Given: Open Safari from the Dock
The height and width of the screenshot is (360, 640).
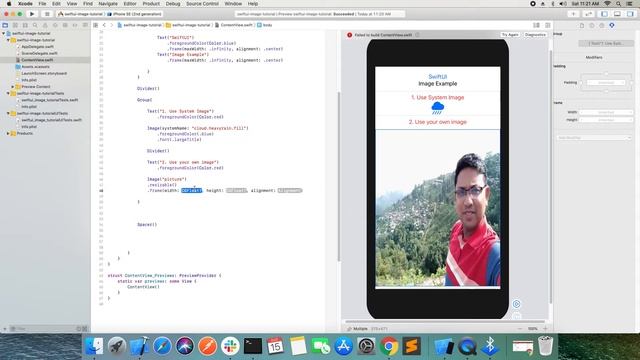Looking at the screenshot, I should pyautogui.click(x=162, y=346).
